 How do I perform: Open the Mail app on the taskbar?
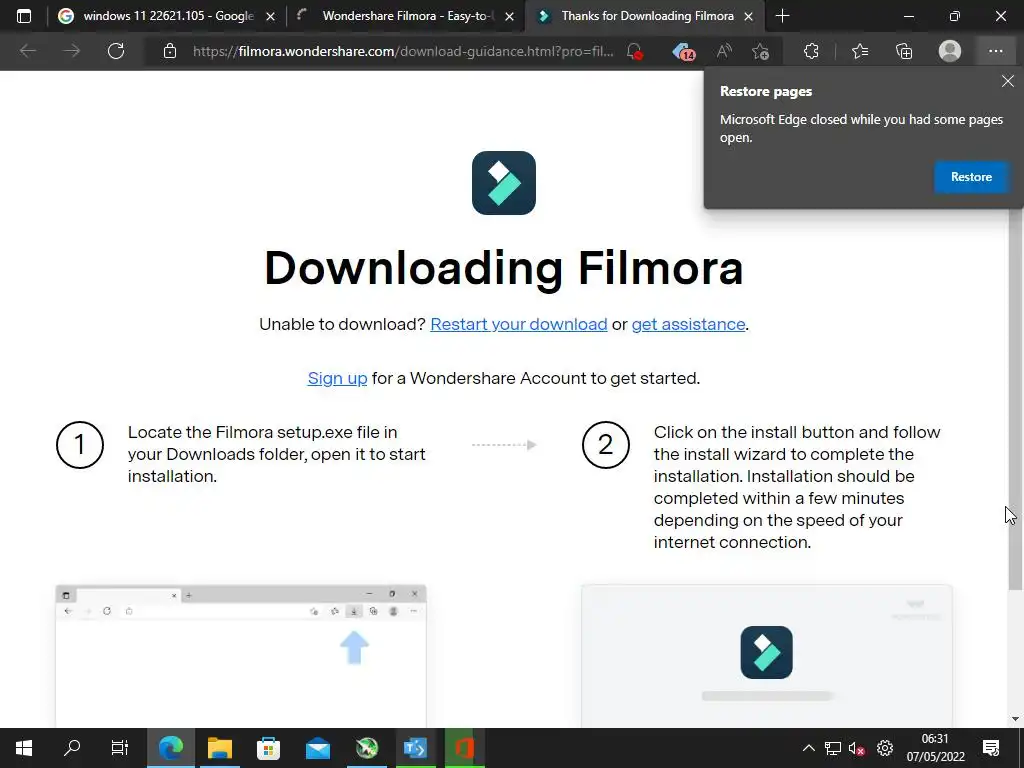[x=317, y=748]
